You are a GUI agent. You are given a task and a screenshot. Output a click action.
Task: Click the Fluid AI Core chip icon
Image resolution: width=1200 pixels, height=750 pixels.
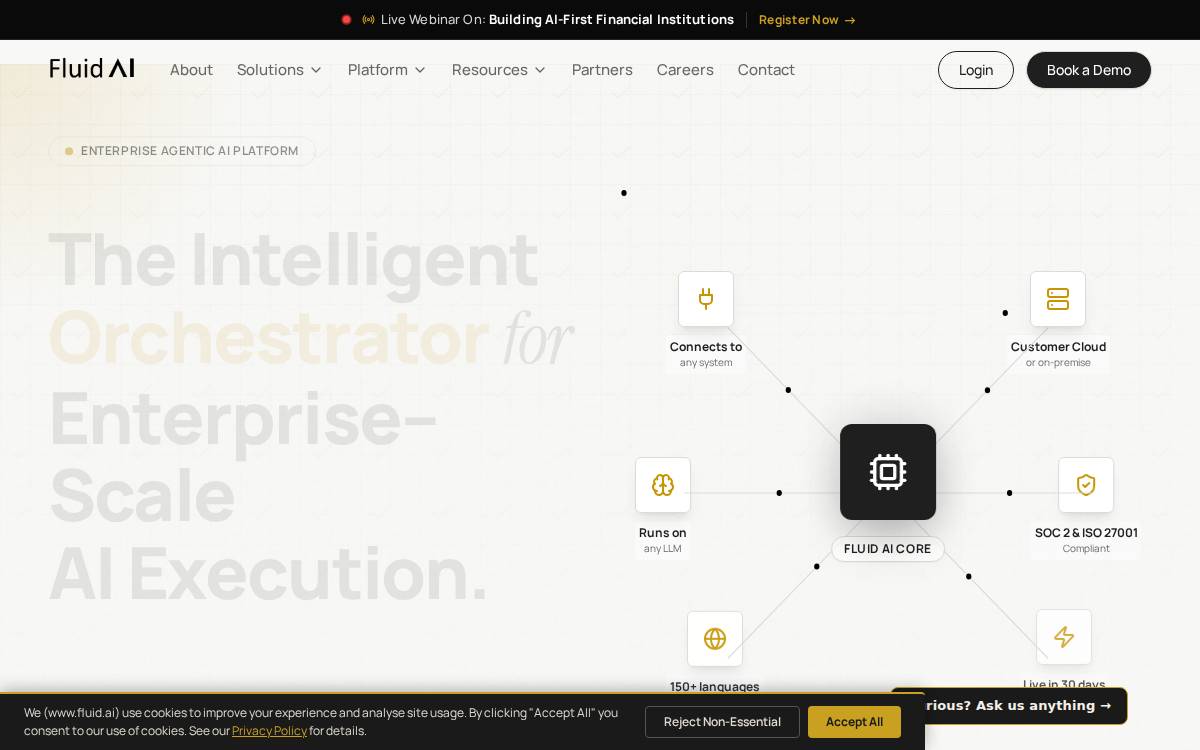pos(888,472)
